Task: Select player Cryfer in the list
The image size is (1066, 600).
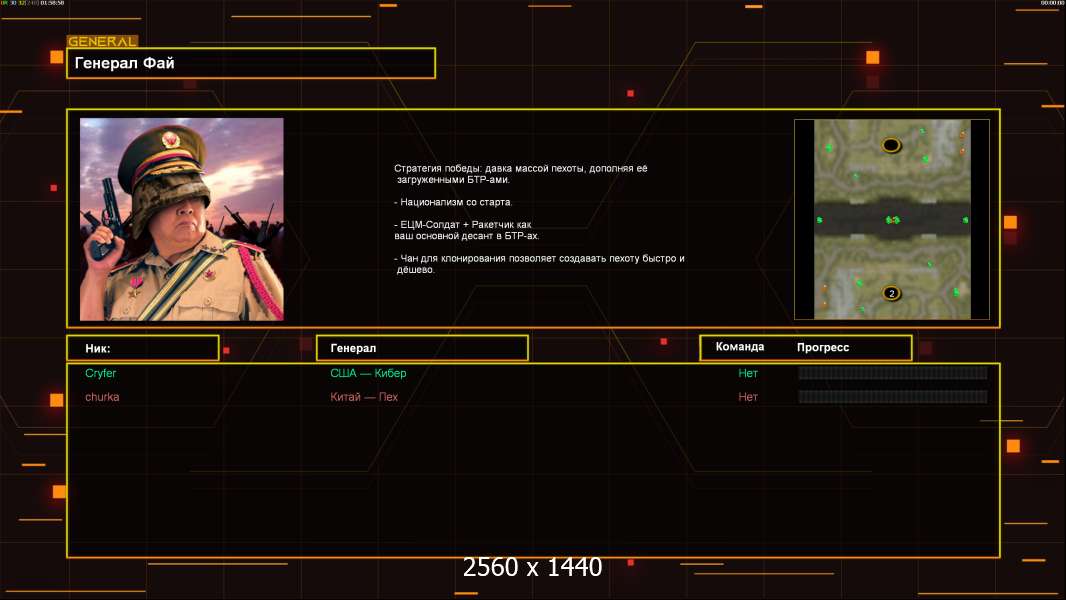Action: [101, 373]
